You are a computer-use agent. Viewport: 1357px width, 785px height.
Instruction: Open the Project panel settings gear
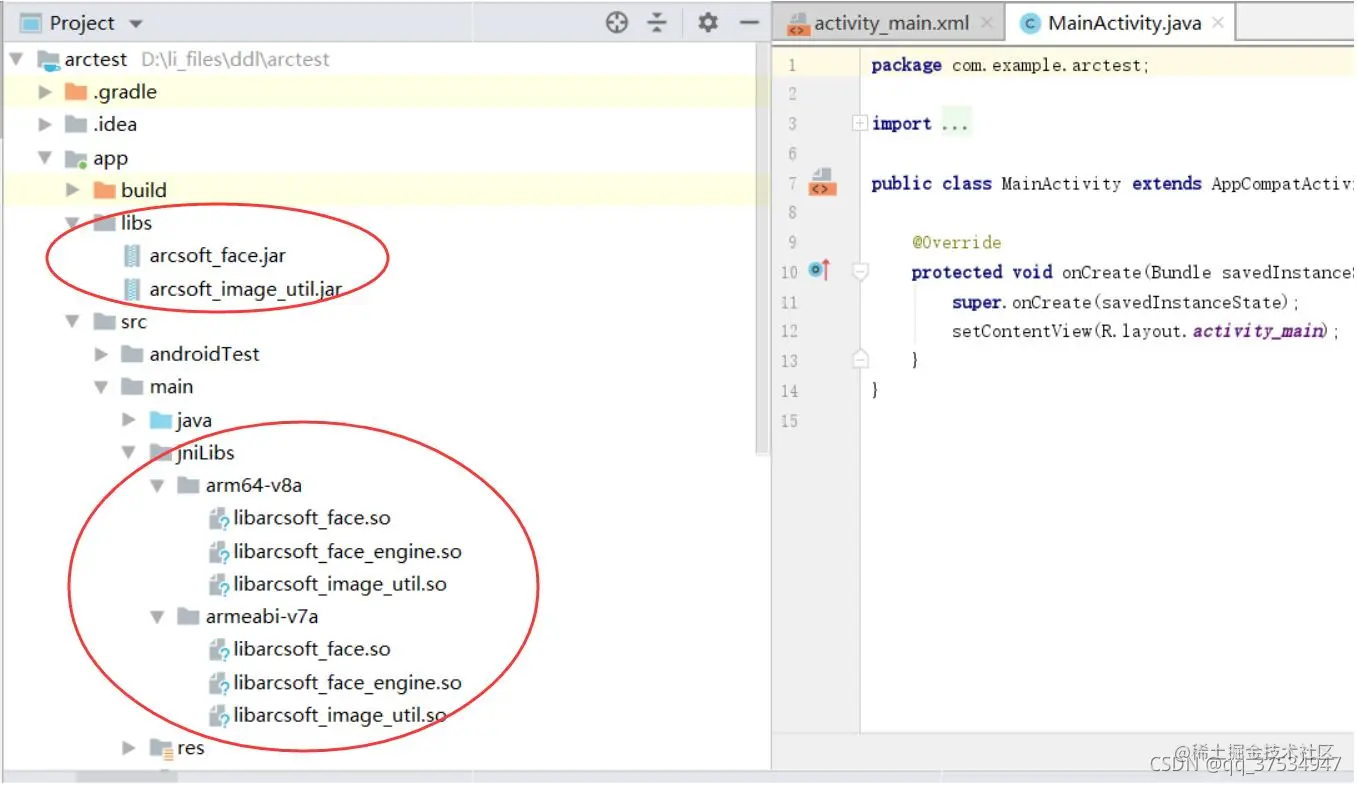(x=708, y=22)
